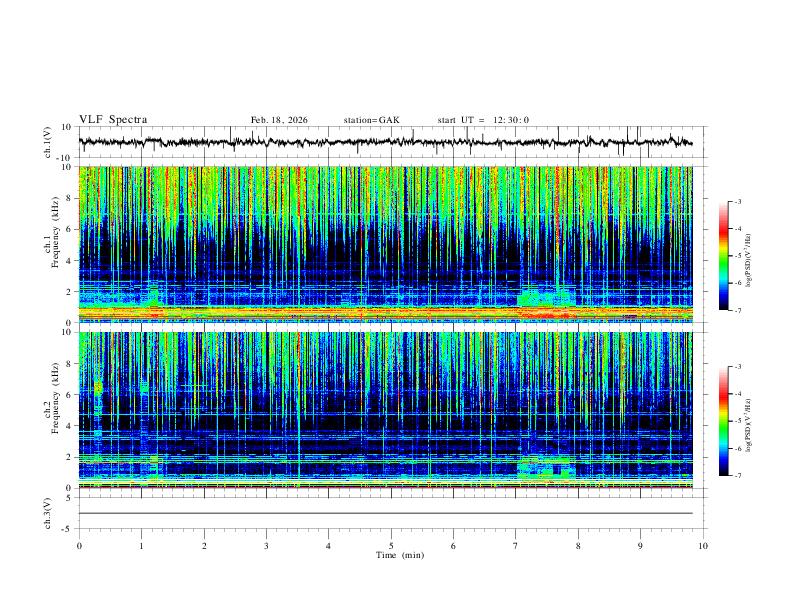The image size is (792, 612).
Task: Click time axis tick label "3"
Action: click(x=266, y=546)
